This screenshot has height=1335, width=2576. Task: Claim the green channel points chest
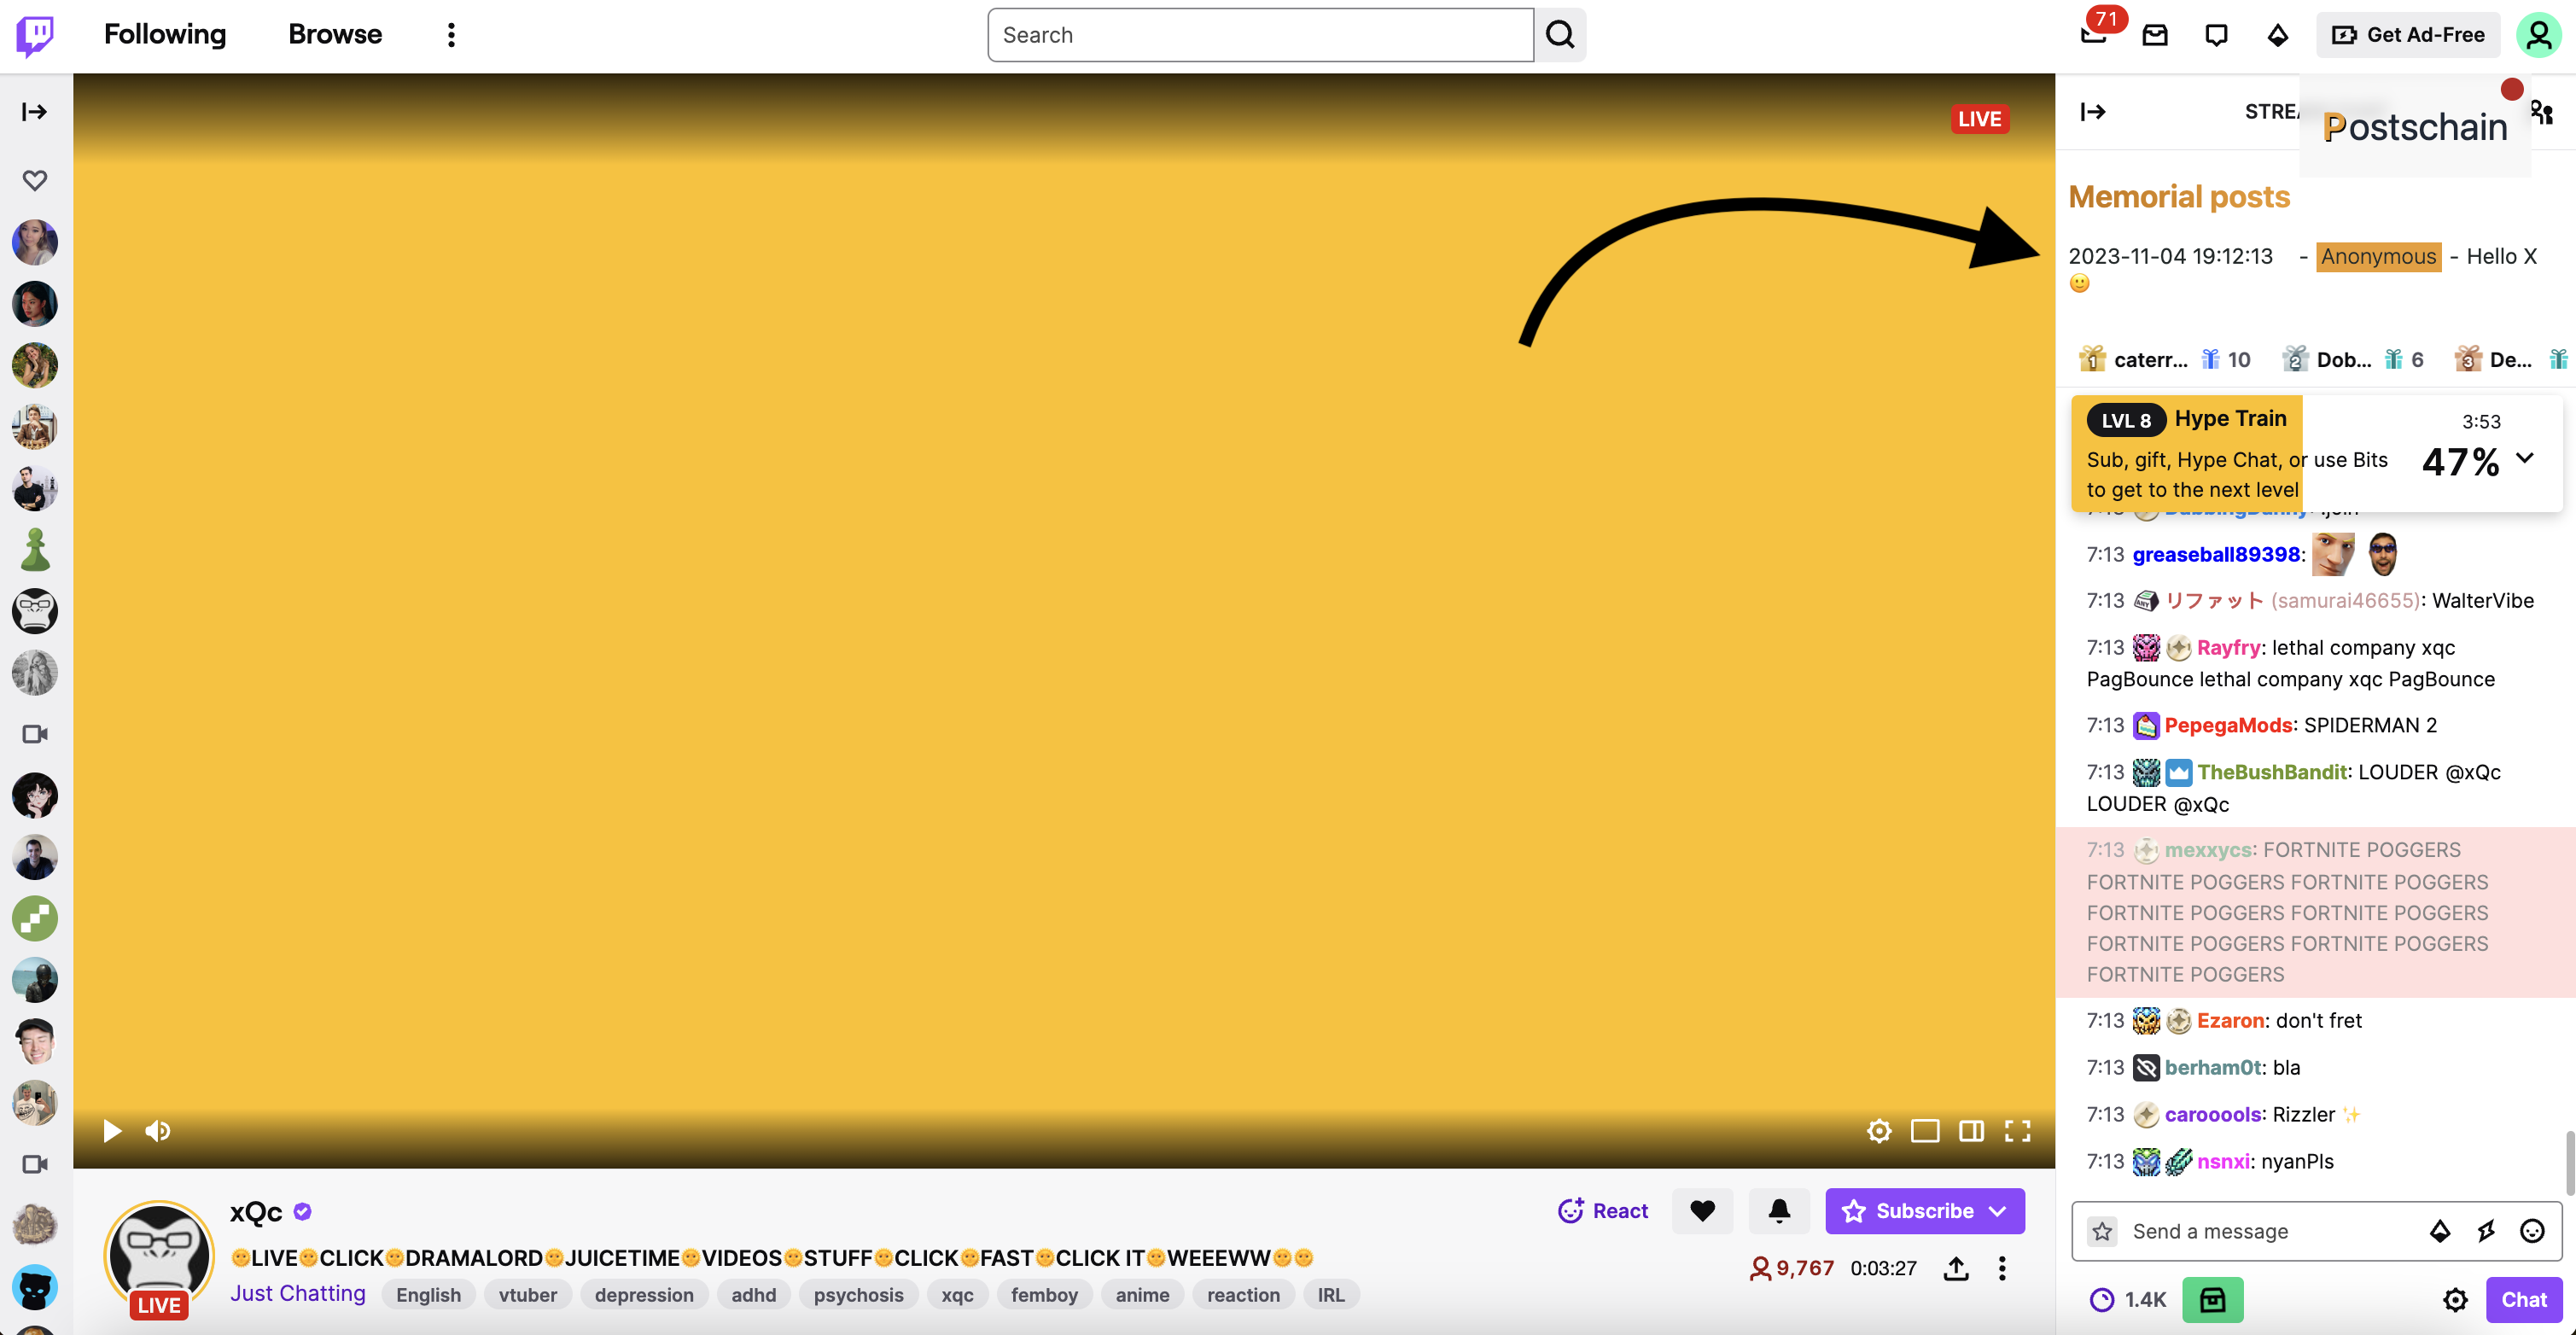[2213, 1299]
